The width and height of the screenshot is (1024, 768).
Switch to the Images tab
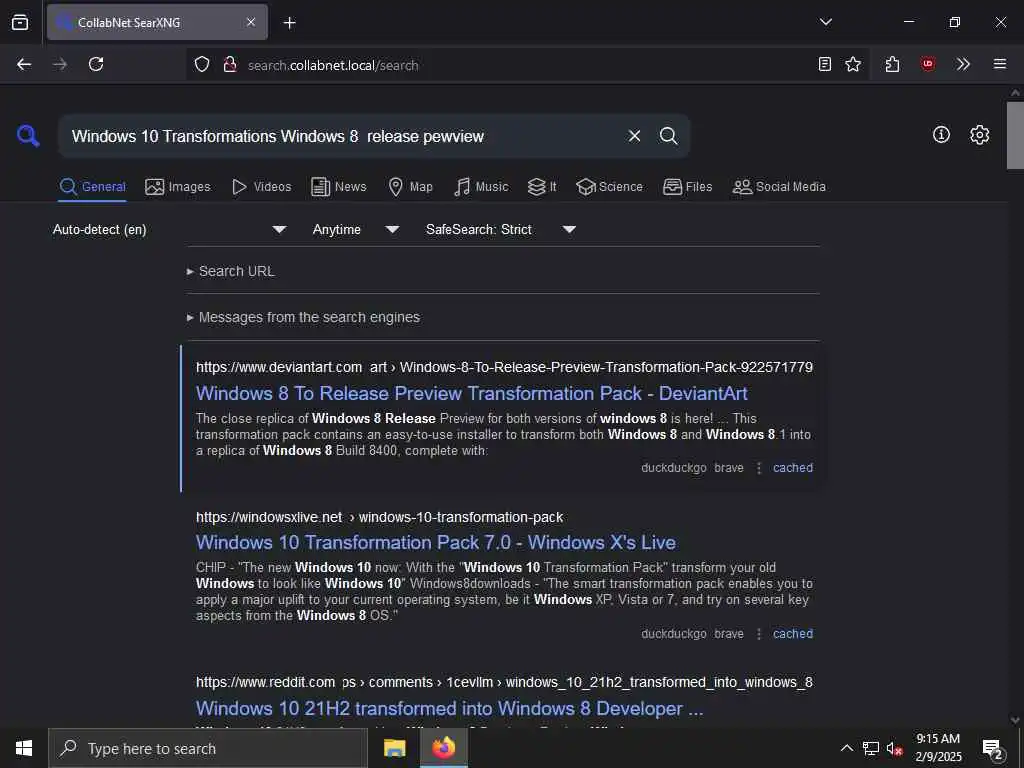[x=178, y=187]
